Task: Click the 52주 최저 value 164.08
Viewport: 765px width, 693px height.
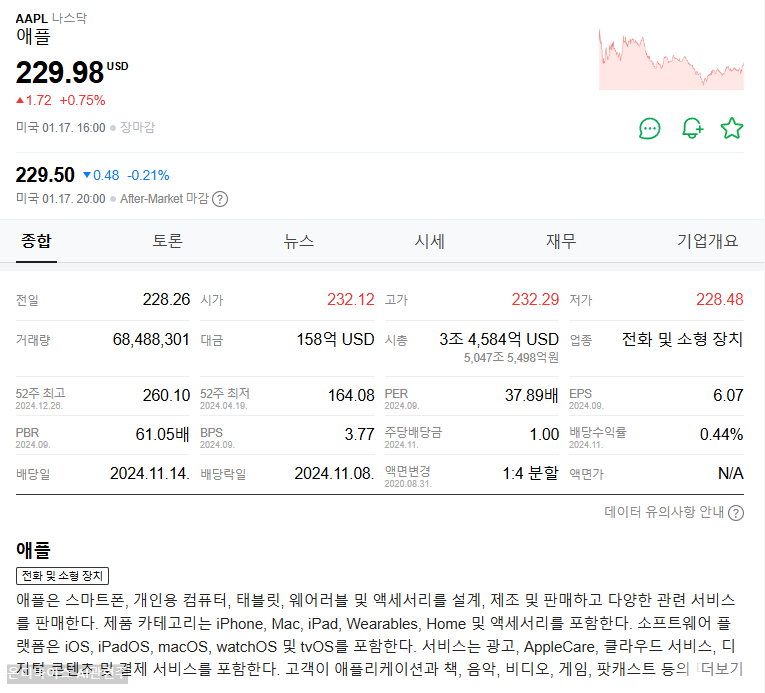Action: click(351, 395)
